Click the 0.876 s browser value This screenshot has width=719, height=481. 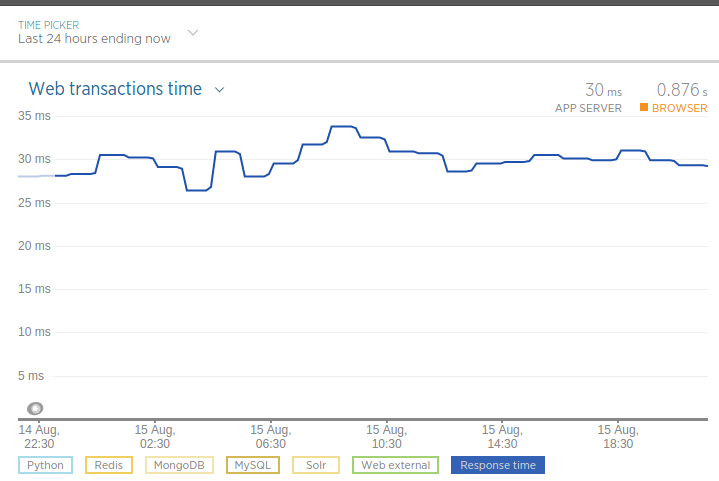[x=681, y=90]
